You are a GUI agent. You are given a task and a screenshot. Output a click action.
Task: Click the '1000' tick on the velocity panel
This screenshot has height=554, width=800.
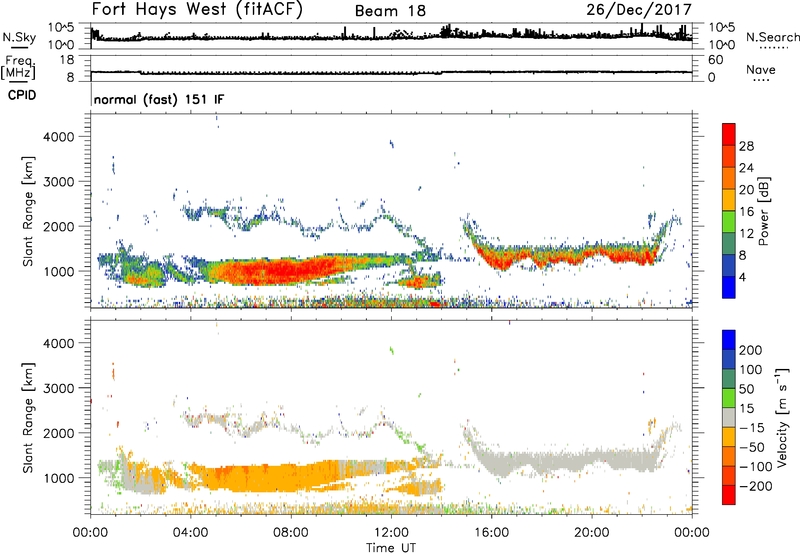58,478
